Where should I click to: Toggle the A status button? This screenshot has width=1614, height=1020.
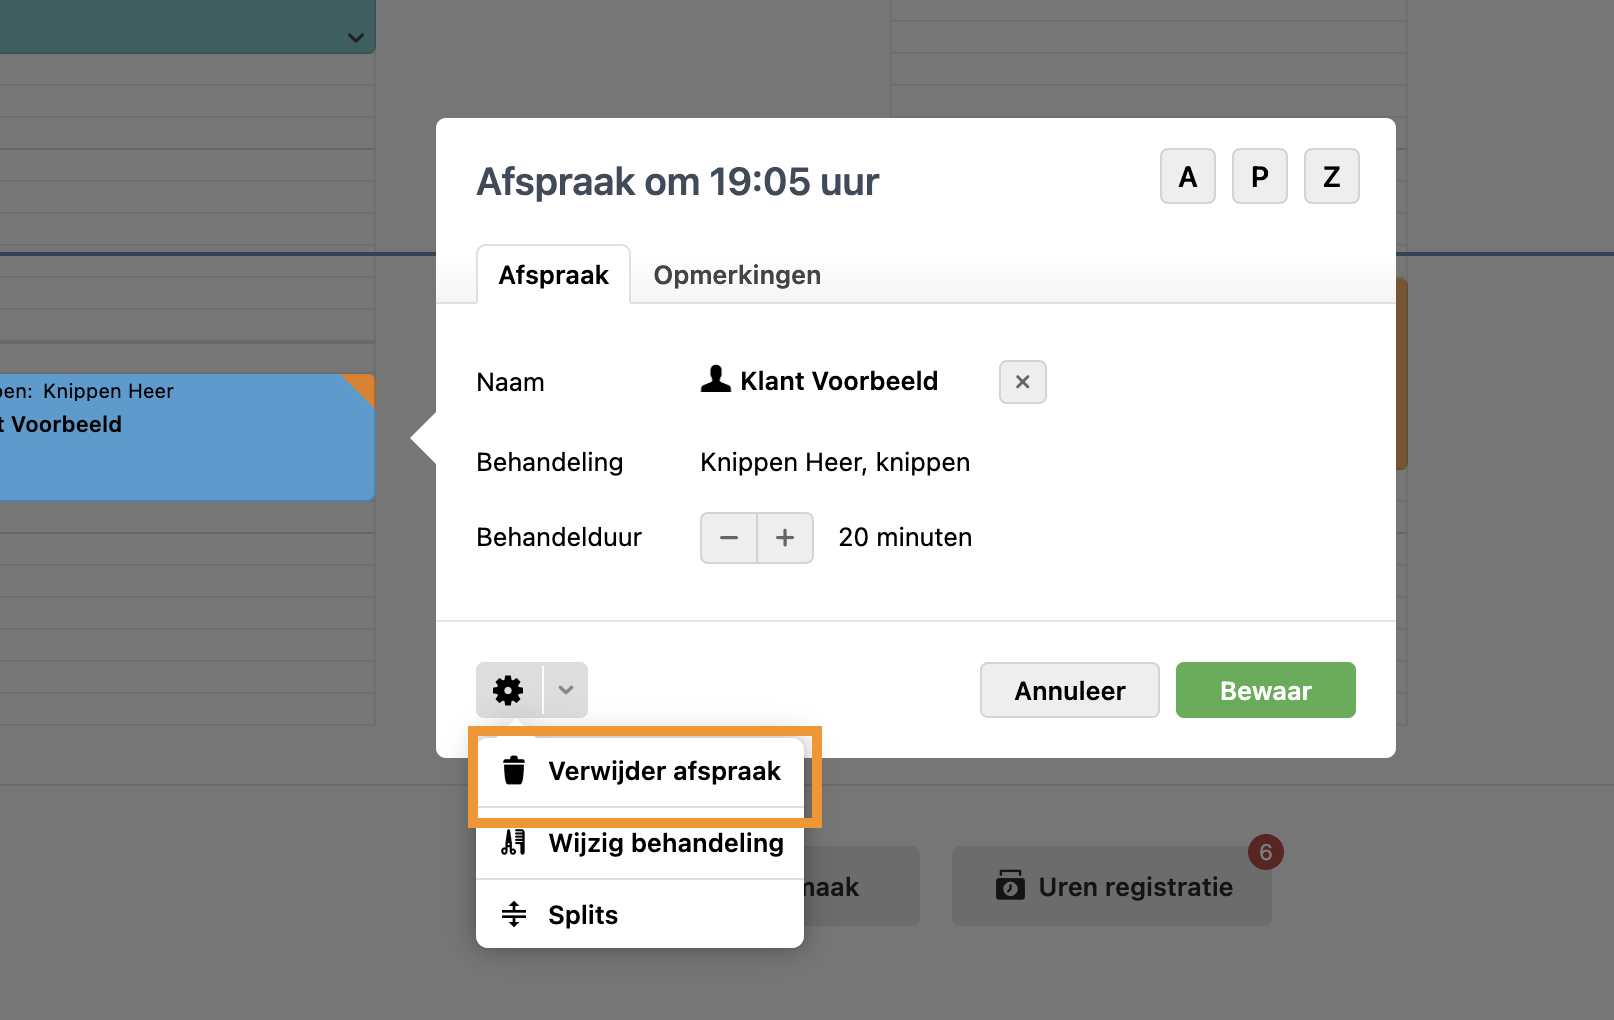(x=1187, y=177)
